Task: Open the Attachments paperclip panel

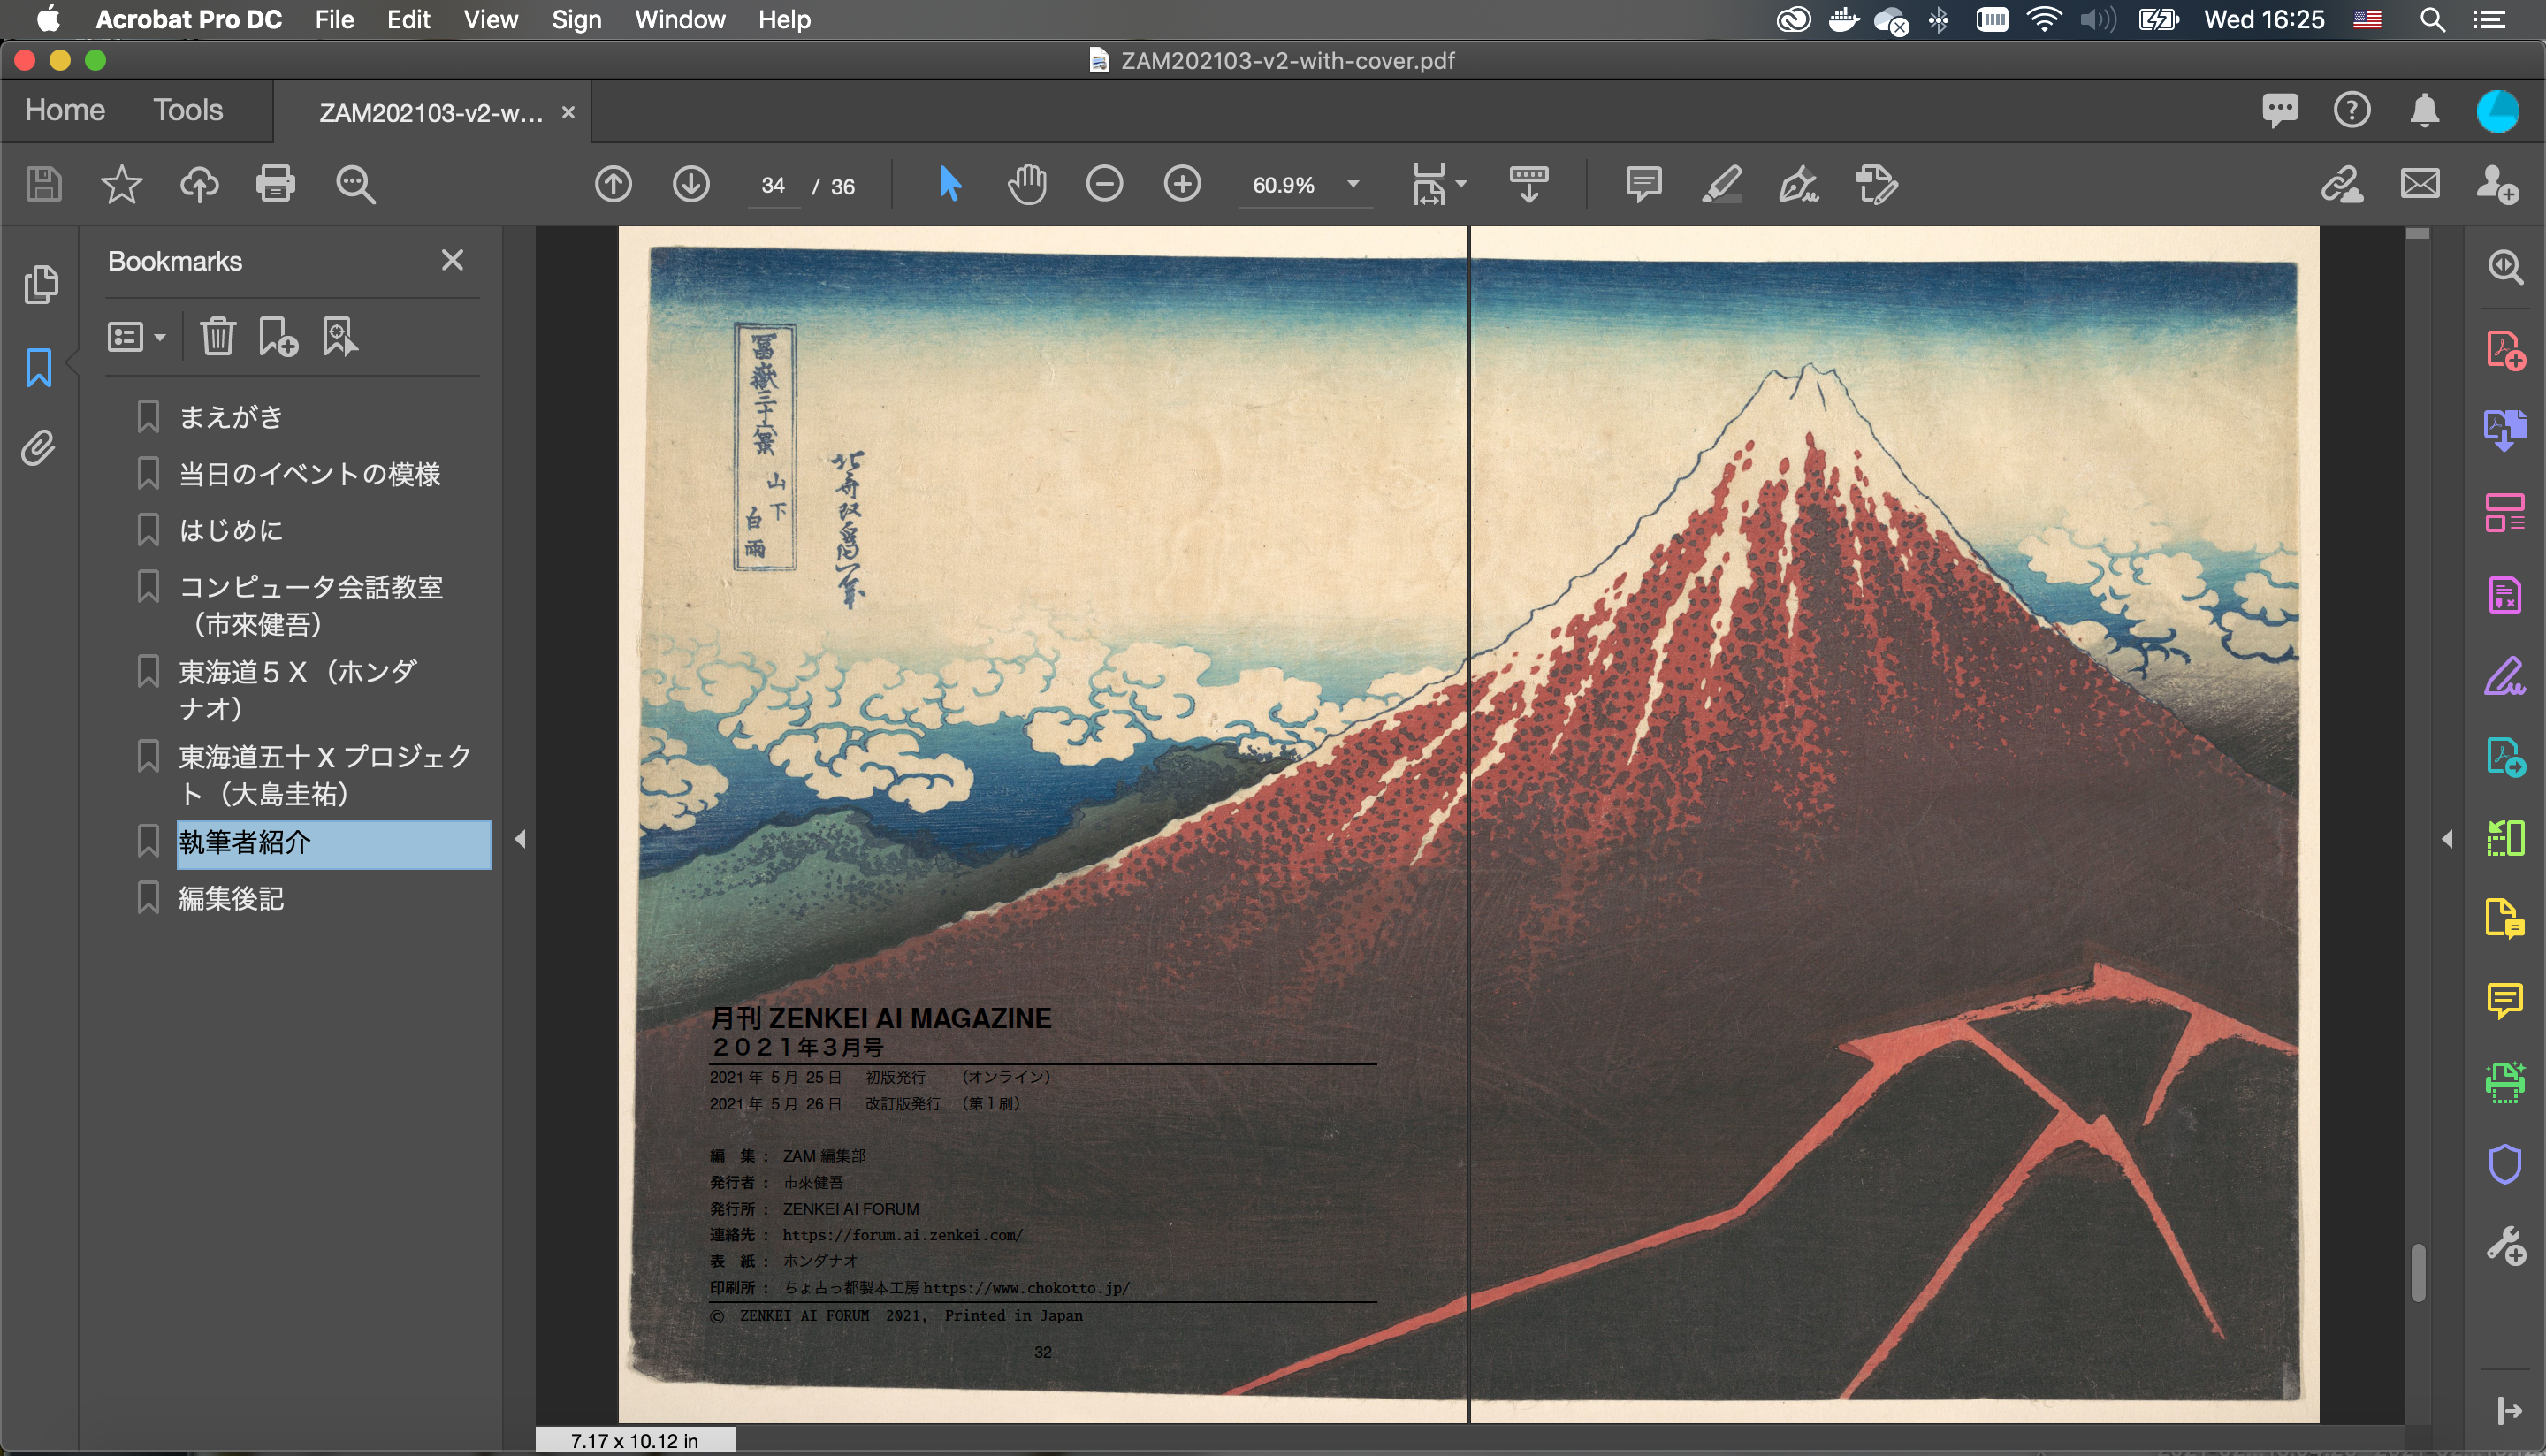Action: click(38, 449)
